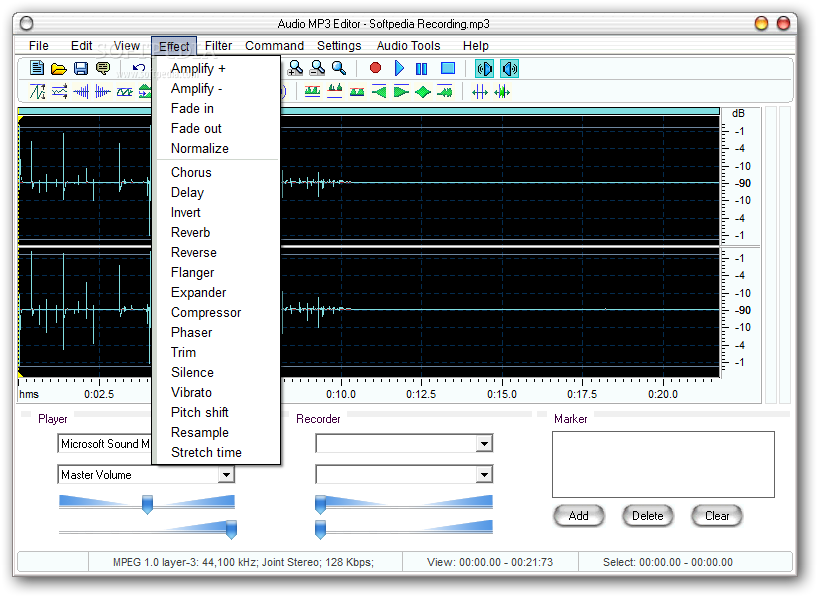Click green waveform icon with blue lines above and below
818x597 pixels.
pyautogui.click(x=312, y=92)
